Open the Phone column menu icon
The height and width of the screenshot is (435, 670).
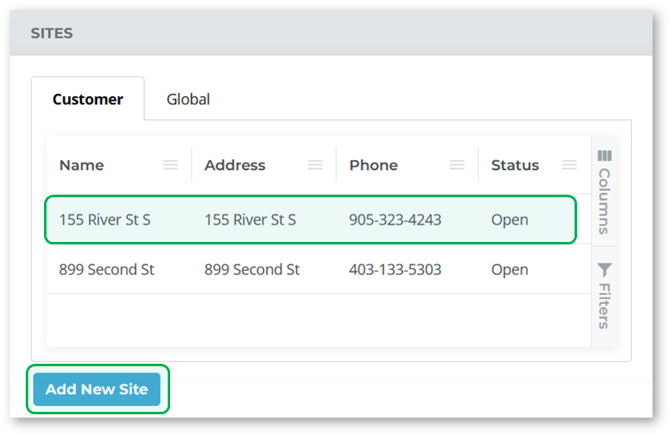tap(457, 165)
